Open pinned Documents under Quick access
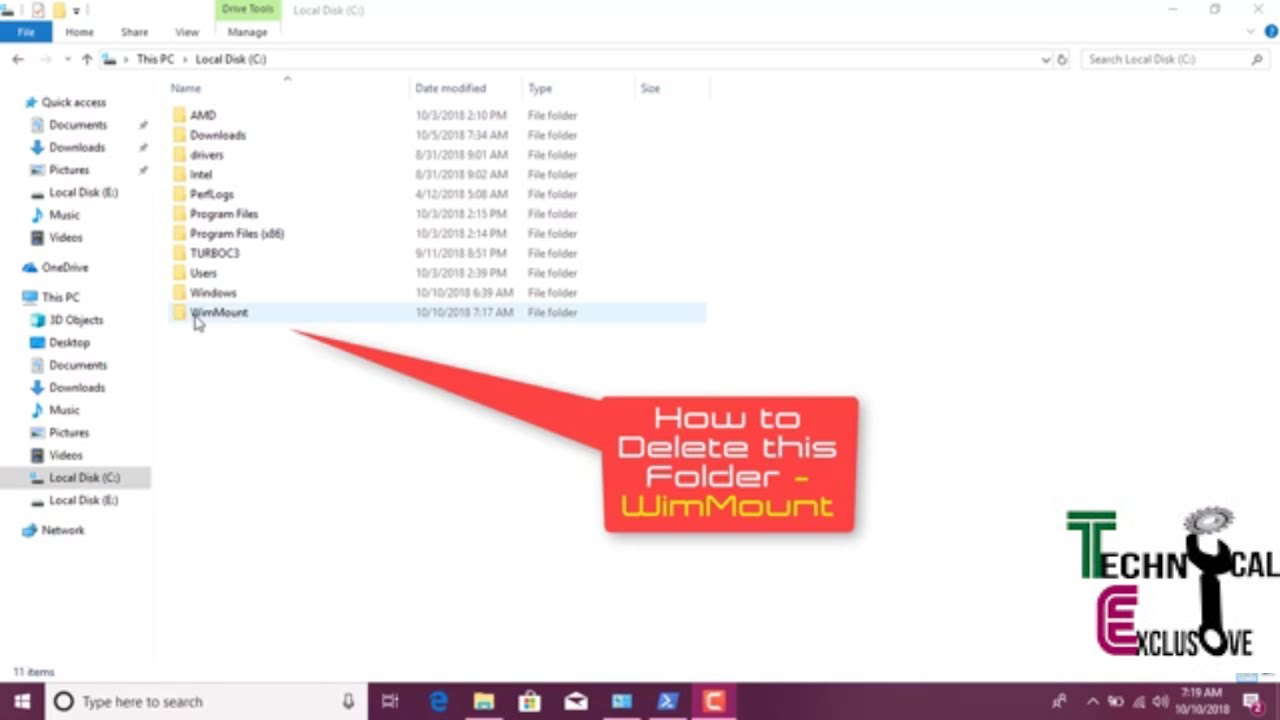This screenshot has width=1280, height=720. point(78,125)
